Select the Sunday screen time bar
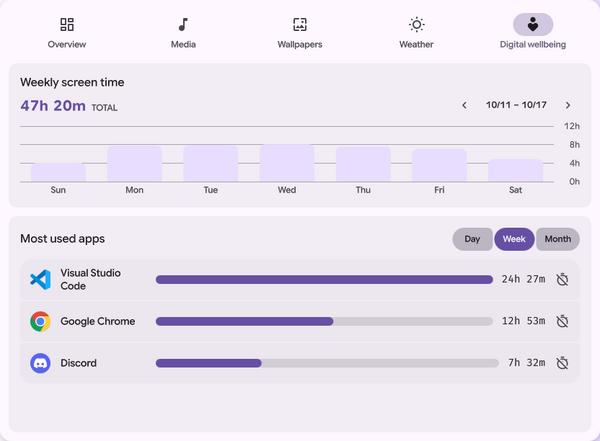This screenshot has height=441, width=600. (58, 172)
